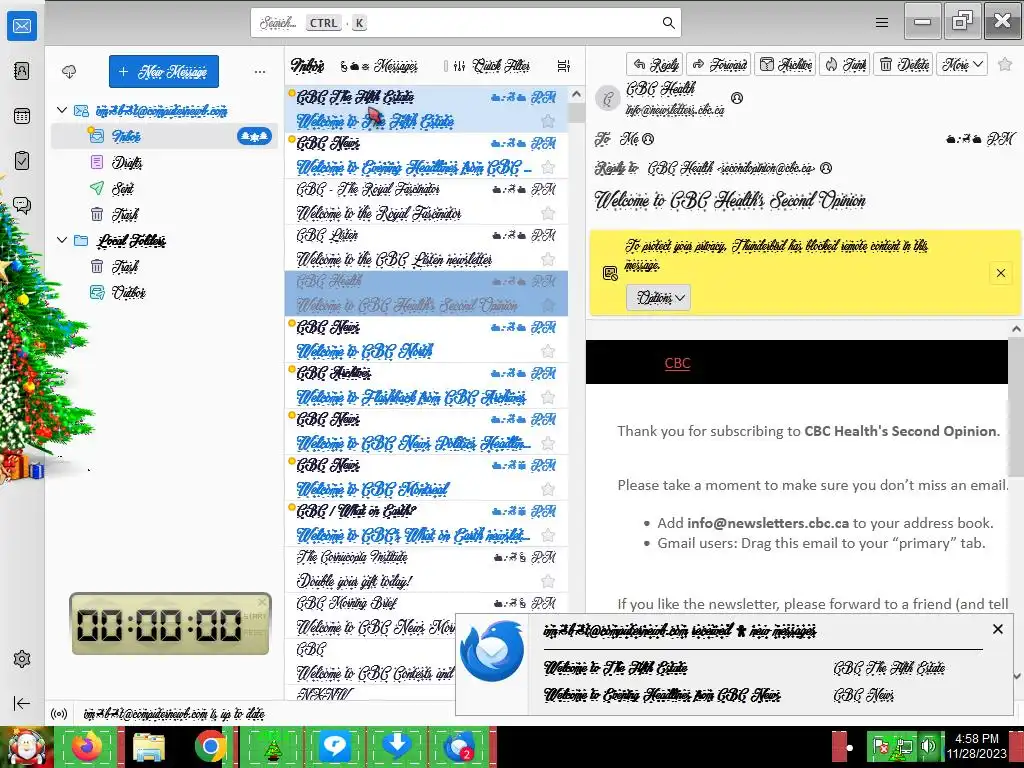Click Reply button

(x=655, y=64)
